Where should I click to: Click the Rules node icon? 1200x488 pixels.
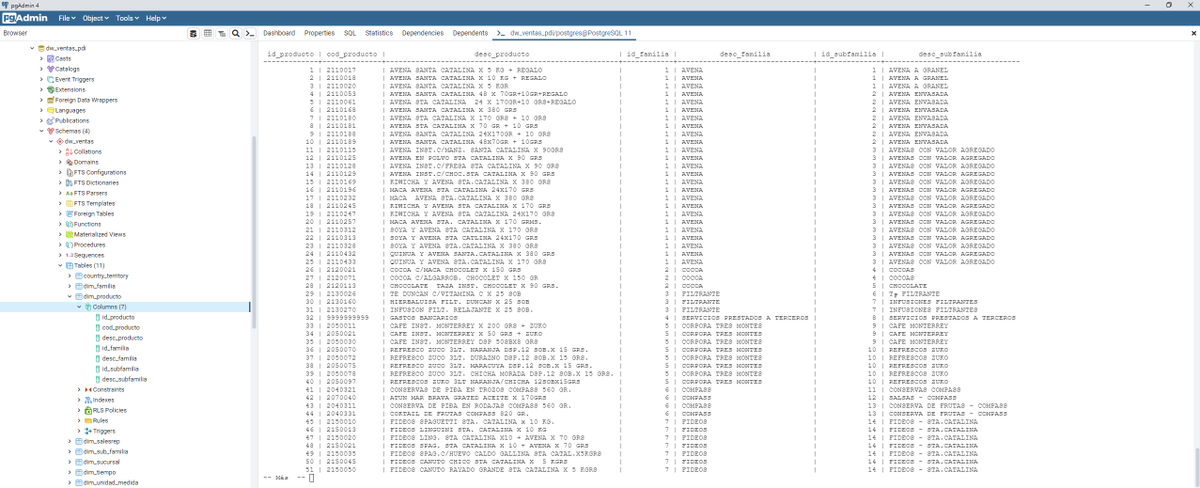pos(88,420)
